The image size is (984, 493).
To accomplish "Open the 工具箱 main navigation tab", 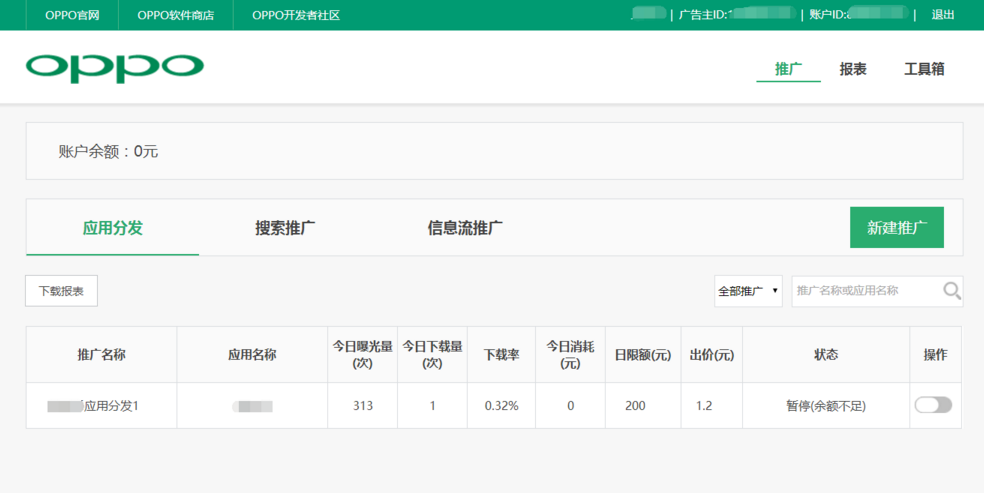I will click(x=924, y=69).
